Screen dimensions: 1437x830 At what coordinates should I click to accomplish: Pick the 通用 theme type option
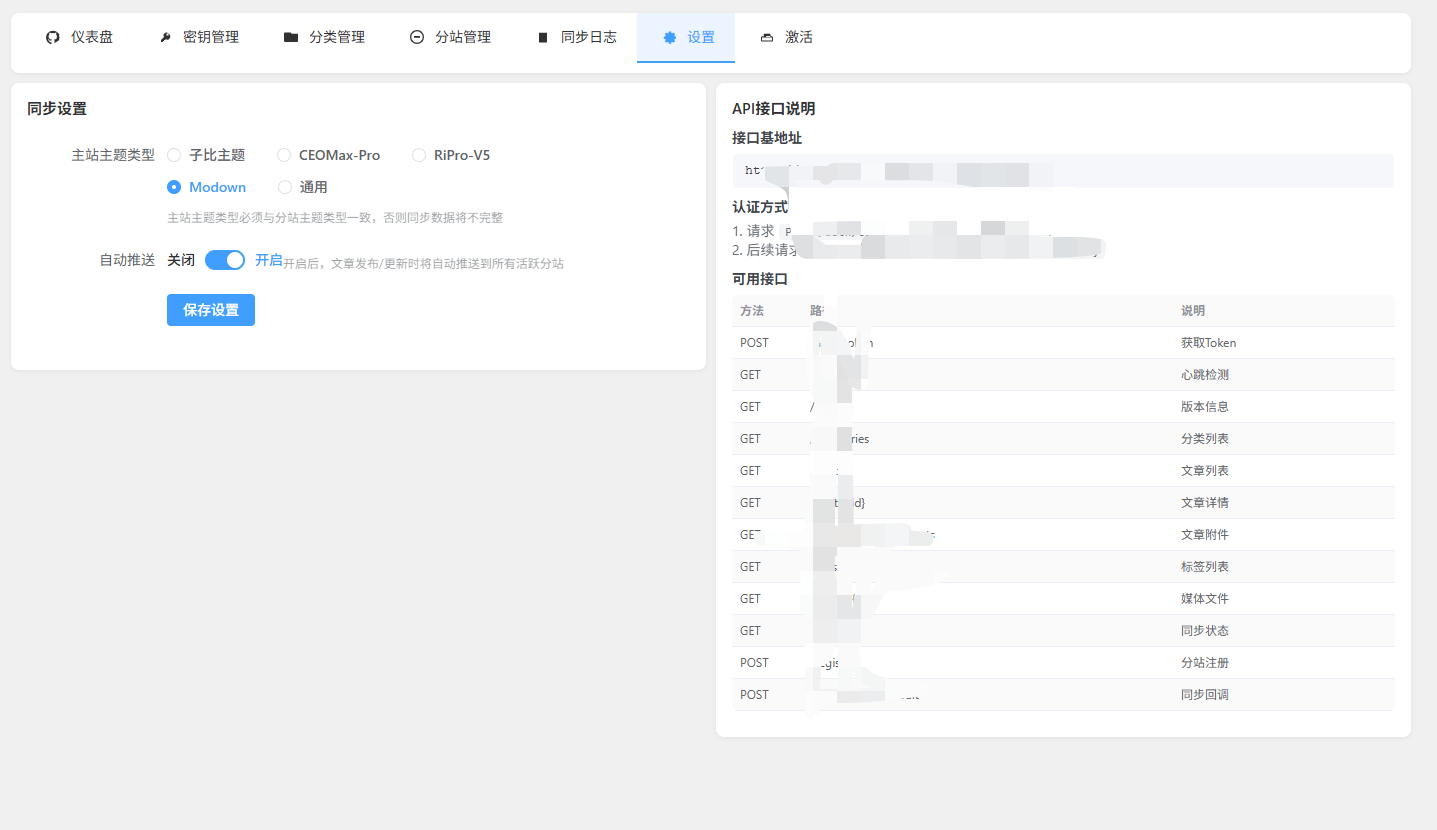point(285,187)
